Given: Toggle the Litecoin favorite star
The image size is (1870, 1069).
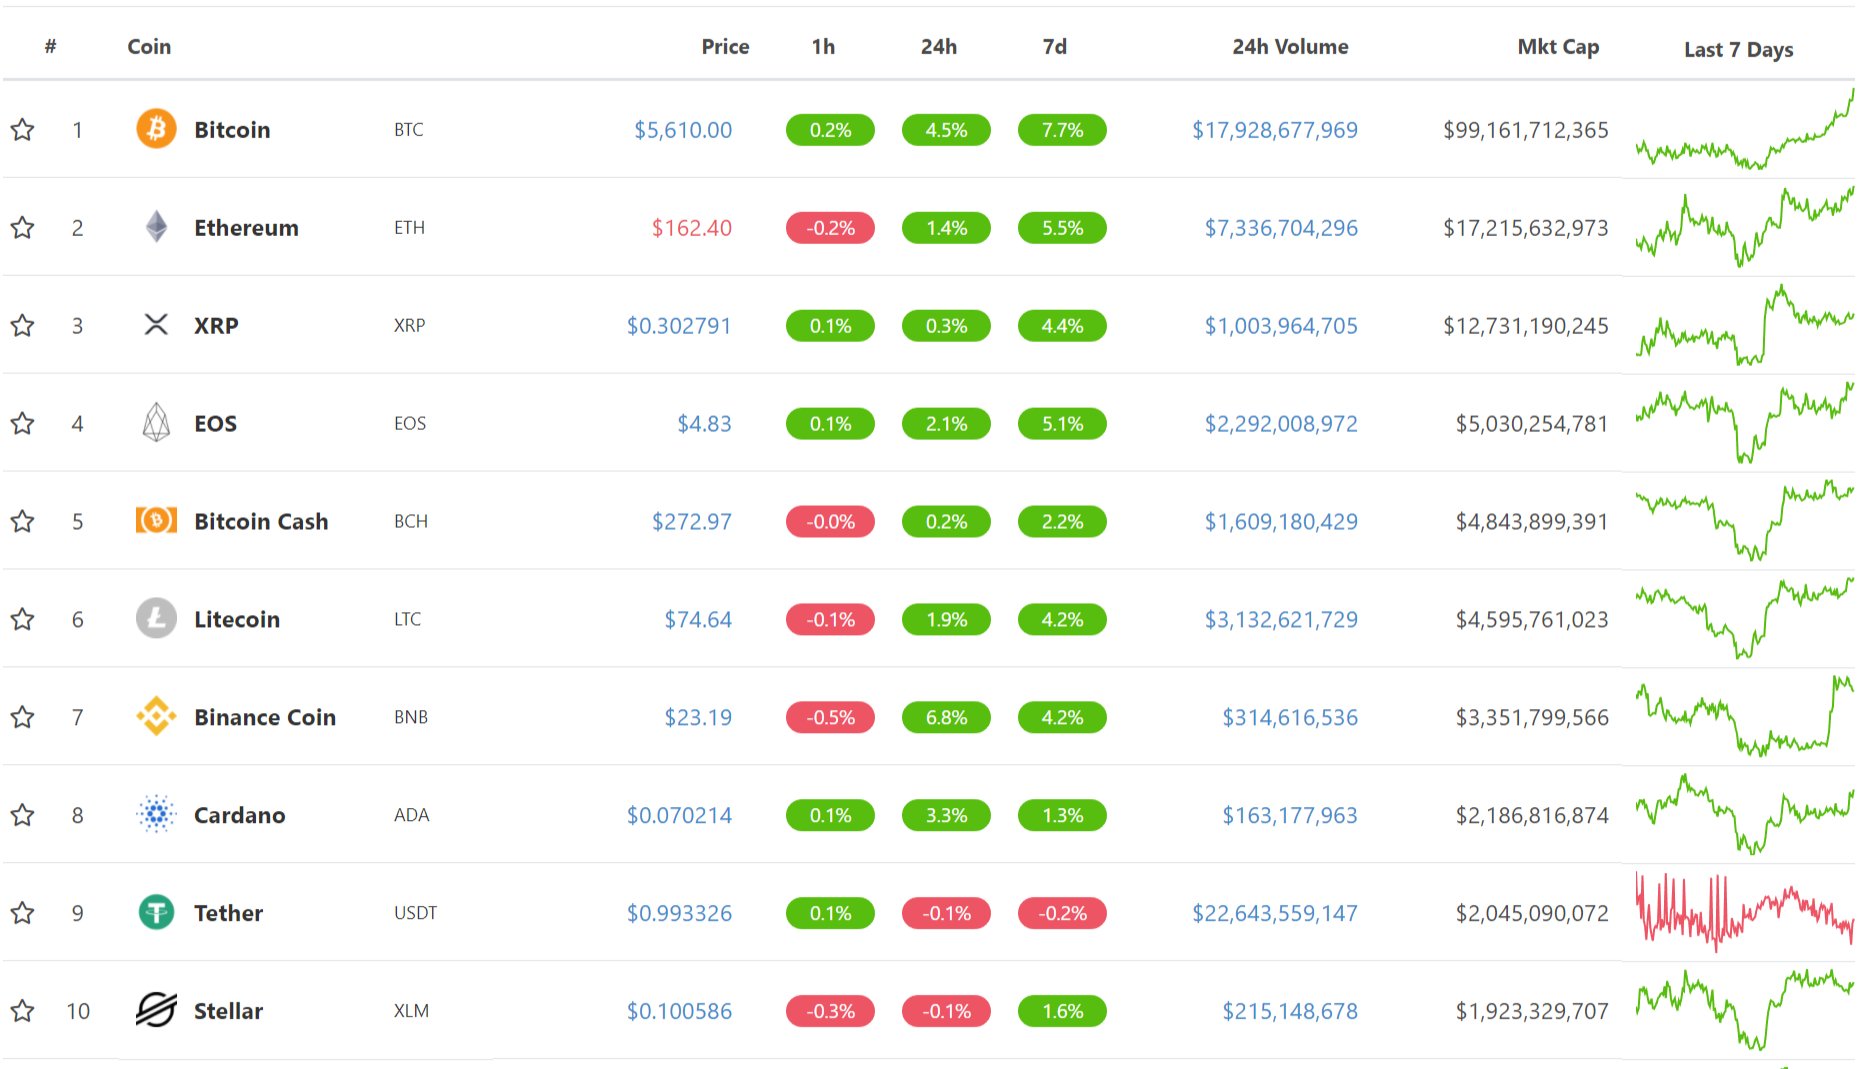Looking at the screenshot, I should [23, 619].
